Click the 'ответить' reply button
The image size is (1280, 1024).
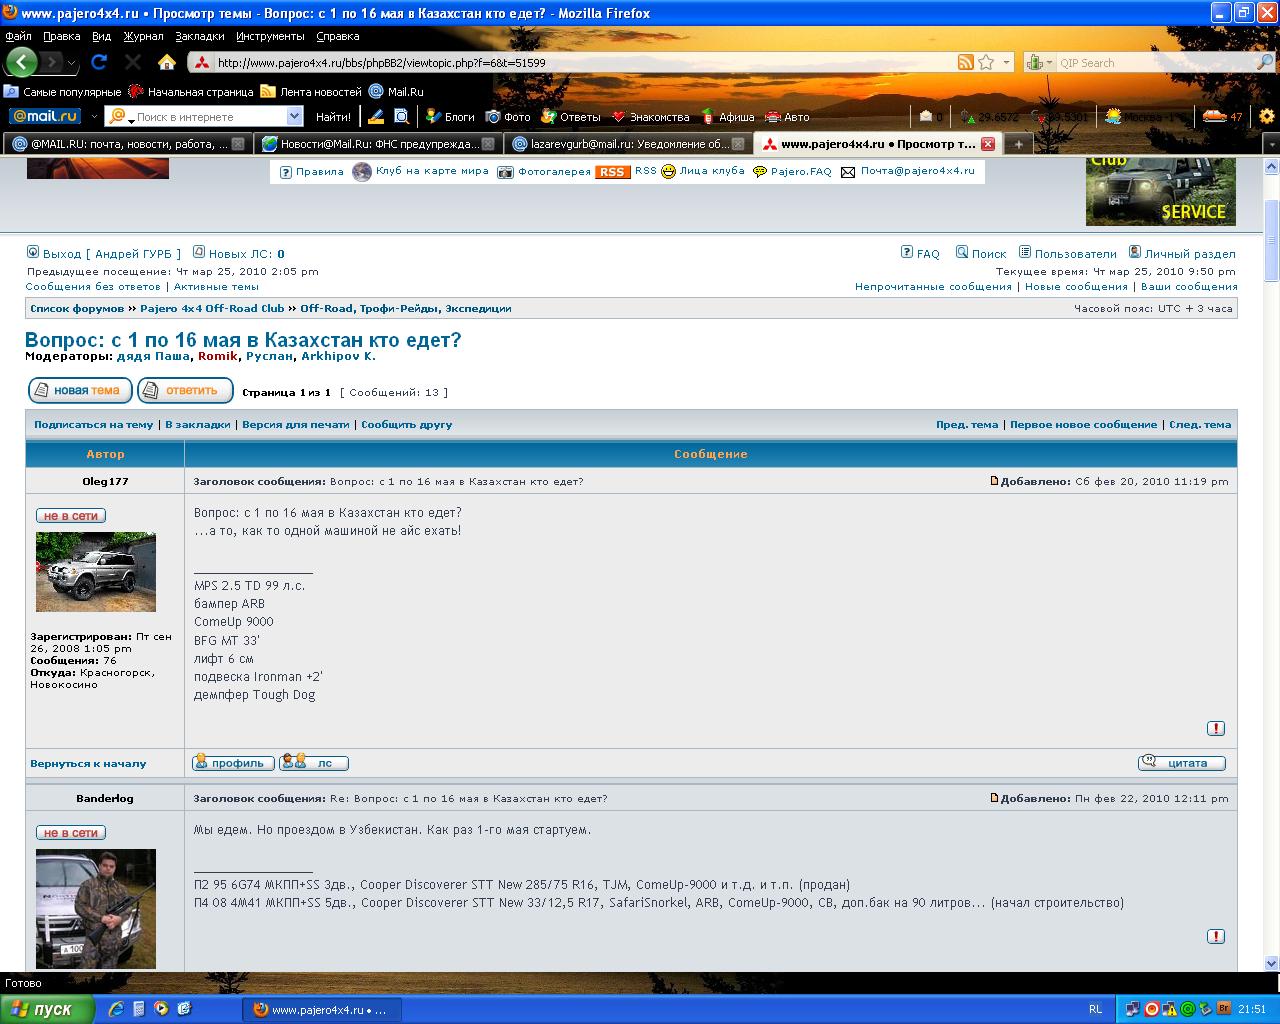point(185,390)
